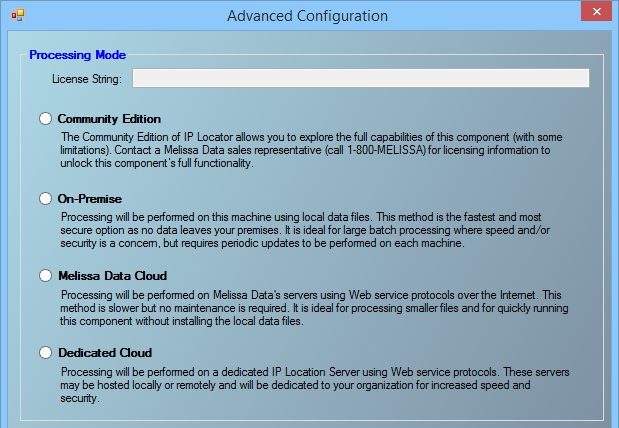Click the Processing Mode group heading
The image size is (619, 428).
pos(77,55)
